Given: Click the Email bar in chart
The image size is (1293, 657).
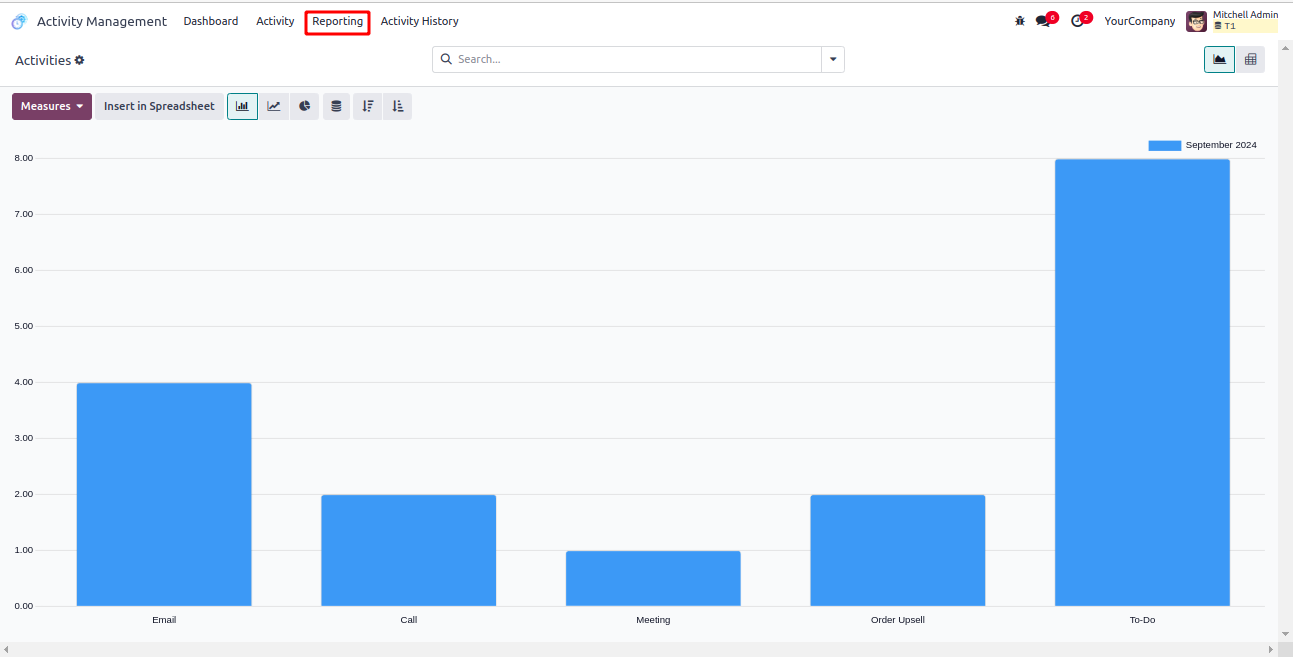Looking at the screenshot, I should (x=164, y=494).
